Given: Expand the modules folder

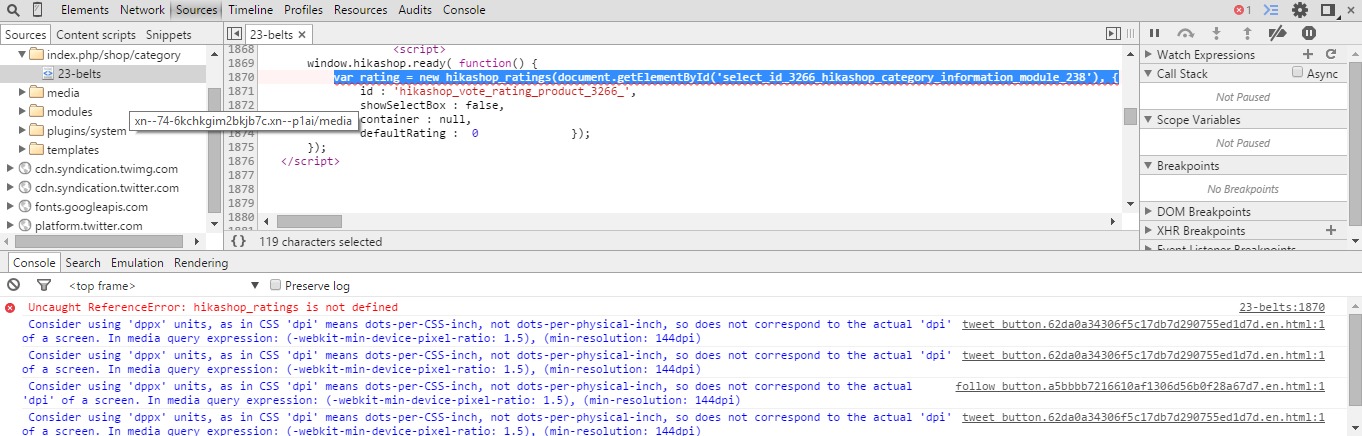Looking at the screenshot, I should pos(22,112).
